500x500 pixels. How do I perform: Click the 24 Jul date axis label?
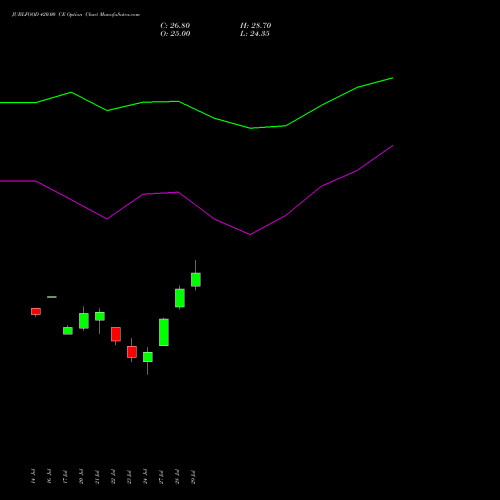pos(145,476)
